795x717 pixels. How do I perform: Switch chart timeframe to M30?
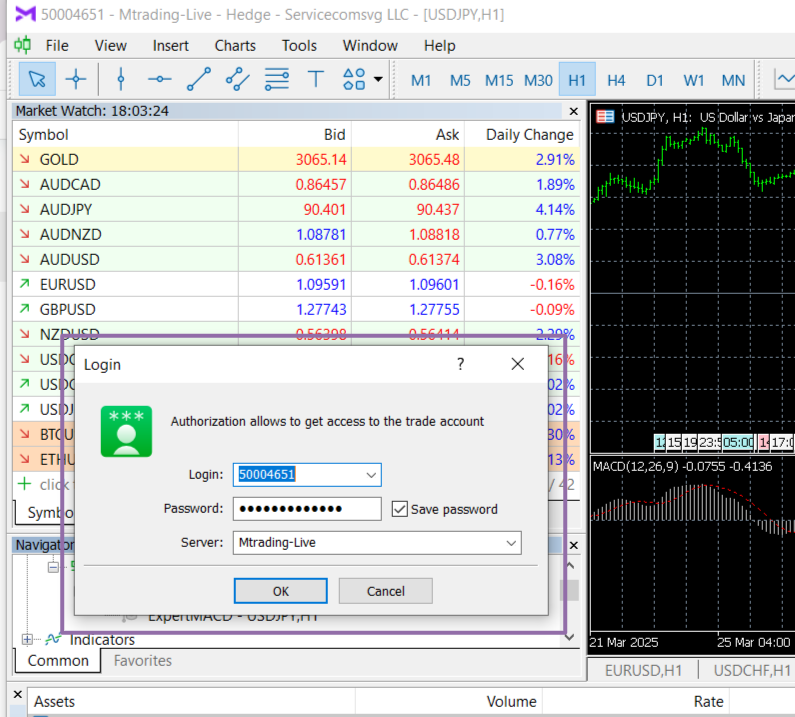pos(538,80)
